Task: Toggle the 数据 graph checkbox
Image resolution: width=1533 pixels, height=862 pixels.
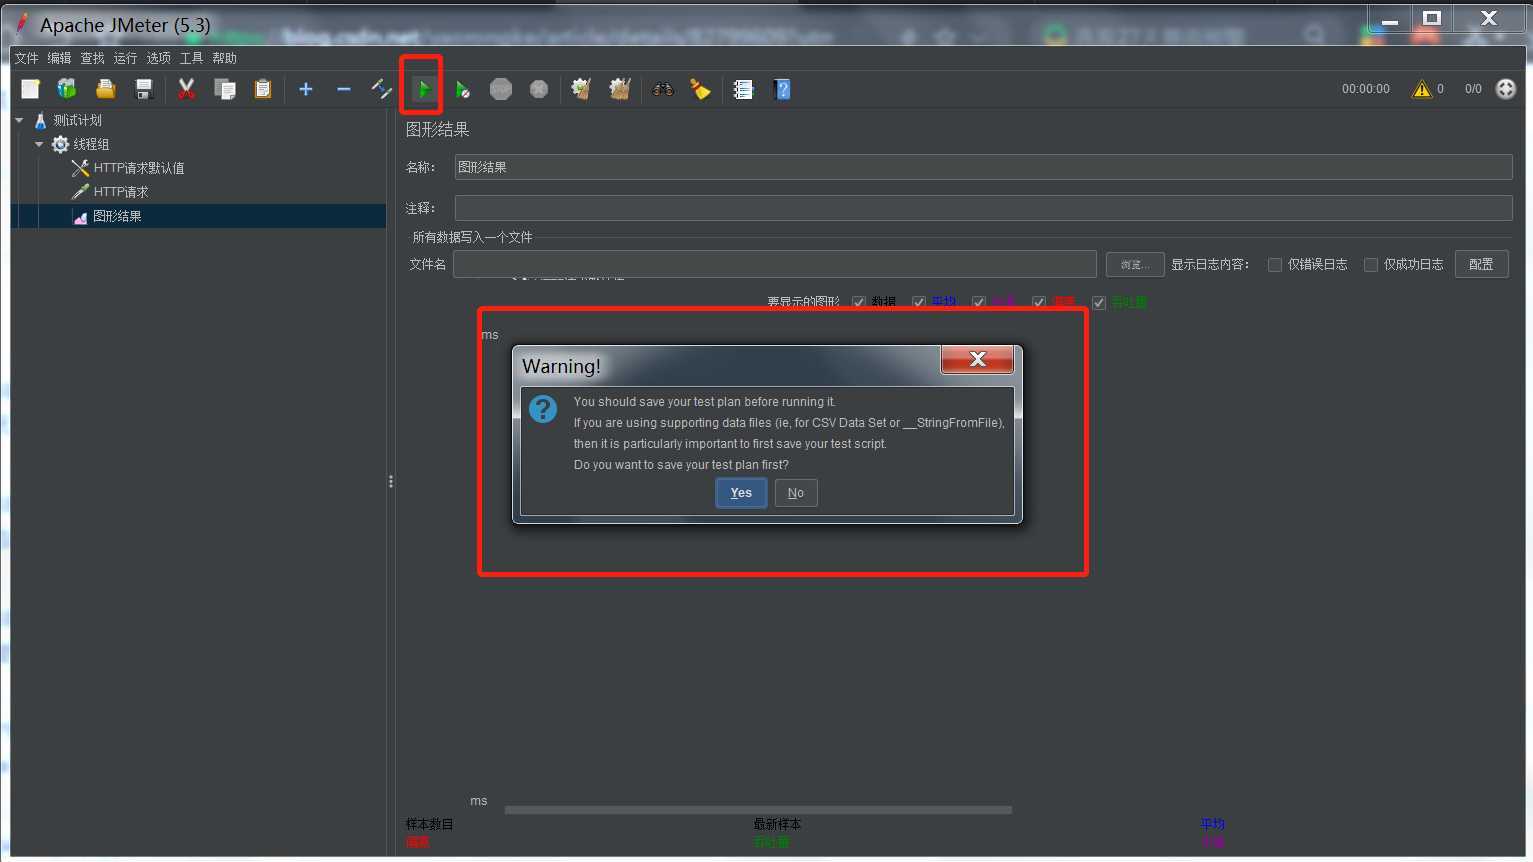Action: [x=859, y=302]
